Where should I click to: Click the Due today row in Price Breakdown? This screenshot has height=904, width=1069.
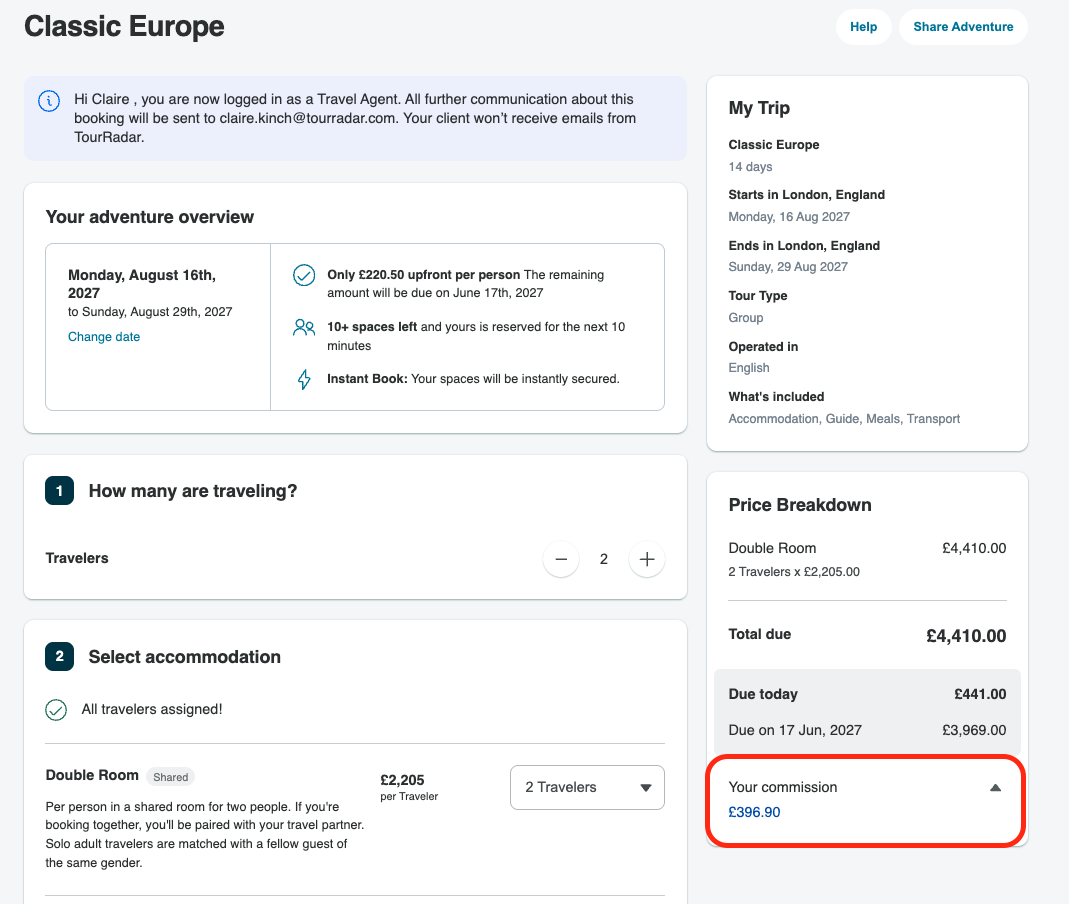[x=867, y=694]
